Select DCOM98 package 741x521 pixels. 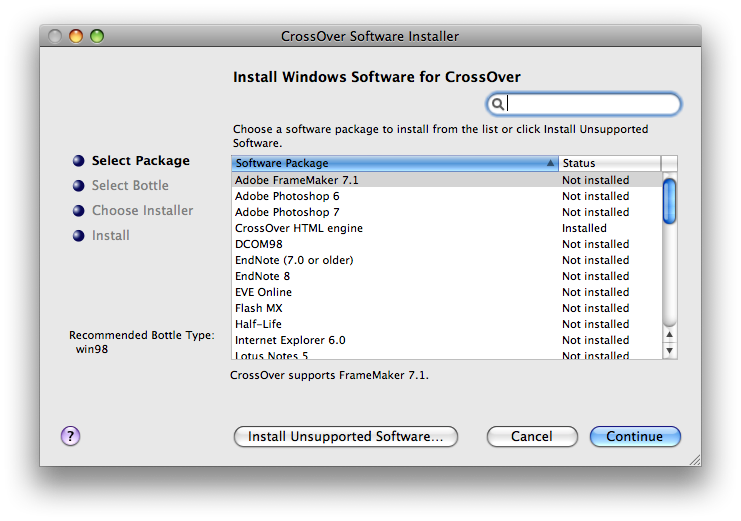pos(447,244)
